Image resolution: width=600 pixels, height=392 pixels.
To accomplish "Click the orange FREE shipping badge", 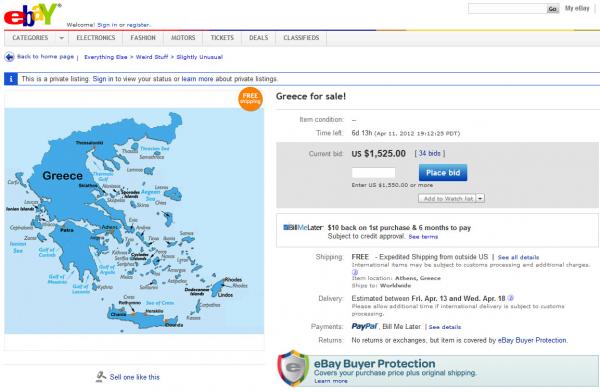I will 250,99.
